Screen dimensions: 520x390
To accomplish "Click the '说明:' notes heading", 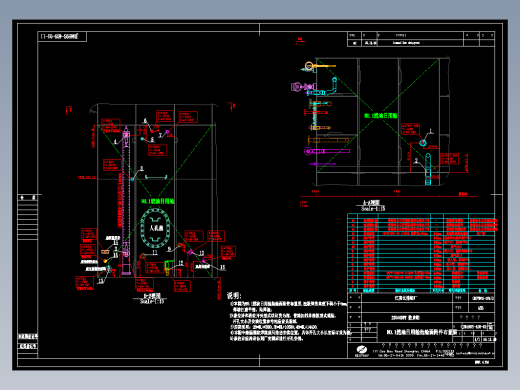I will (234, 295).
